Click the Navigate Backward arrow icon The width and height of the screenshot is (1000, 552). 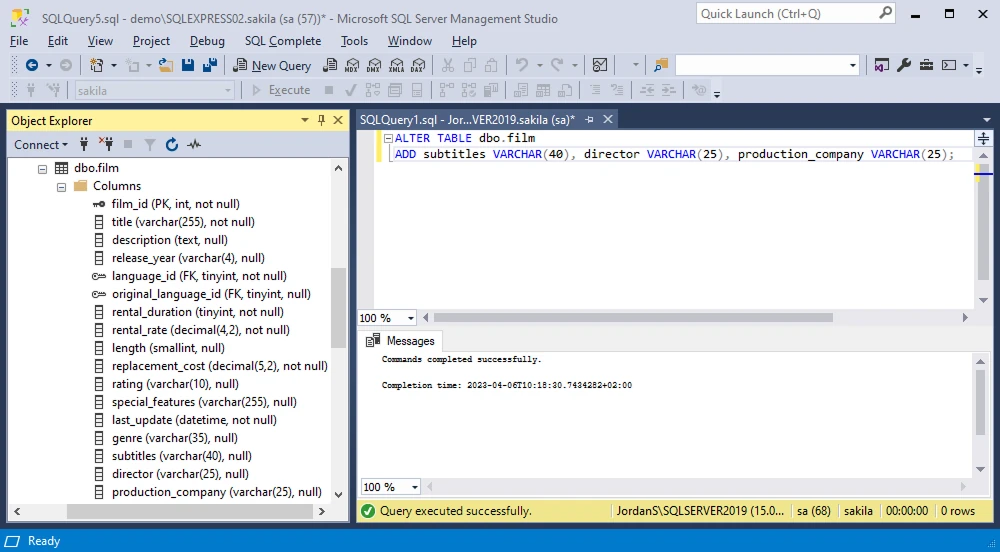tap(31, 65)
